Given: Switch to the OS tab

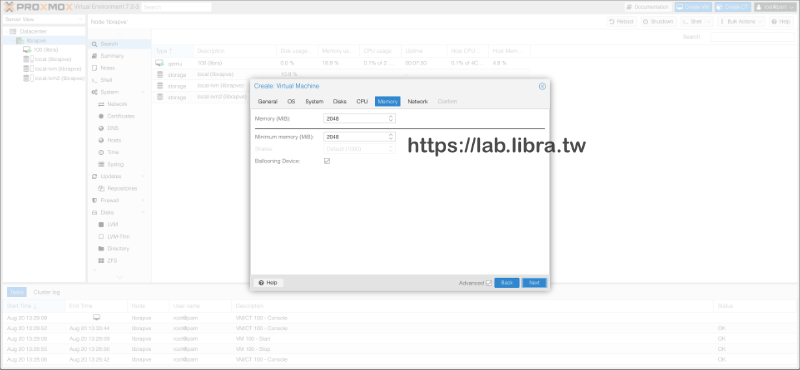Looking at the screenshot, I should [x=291, y=102].
